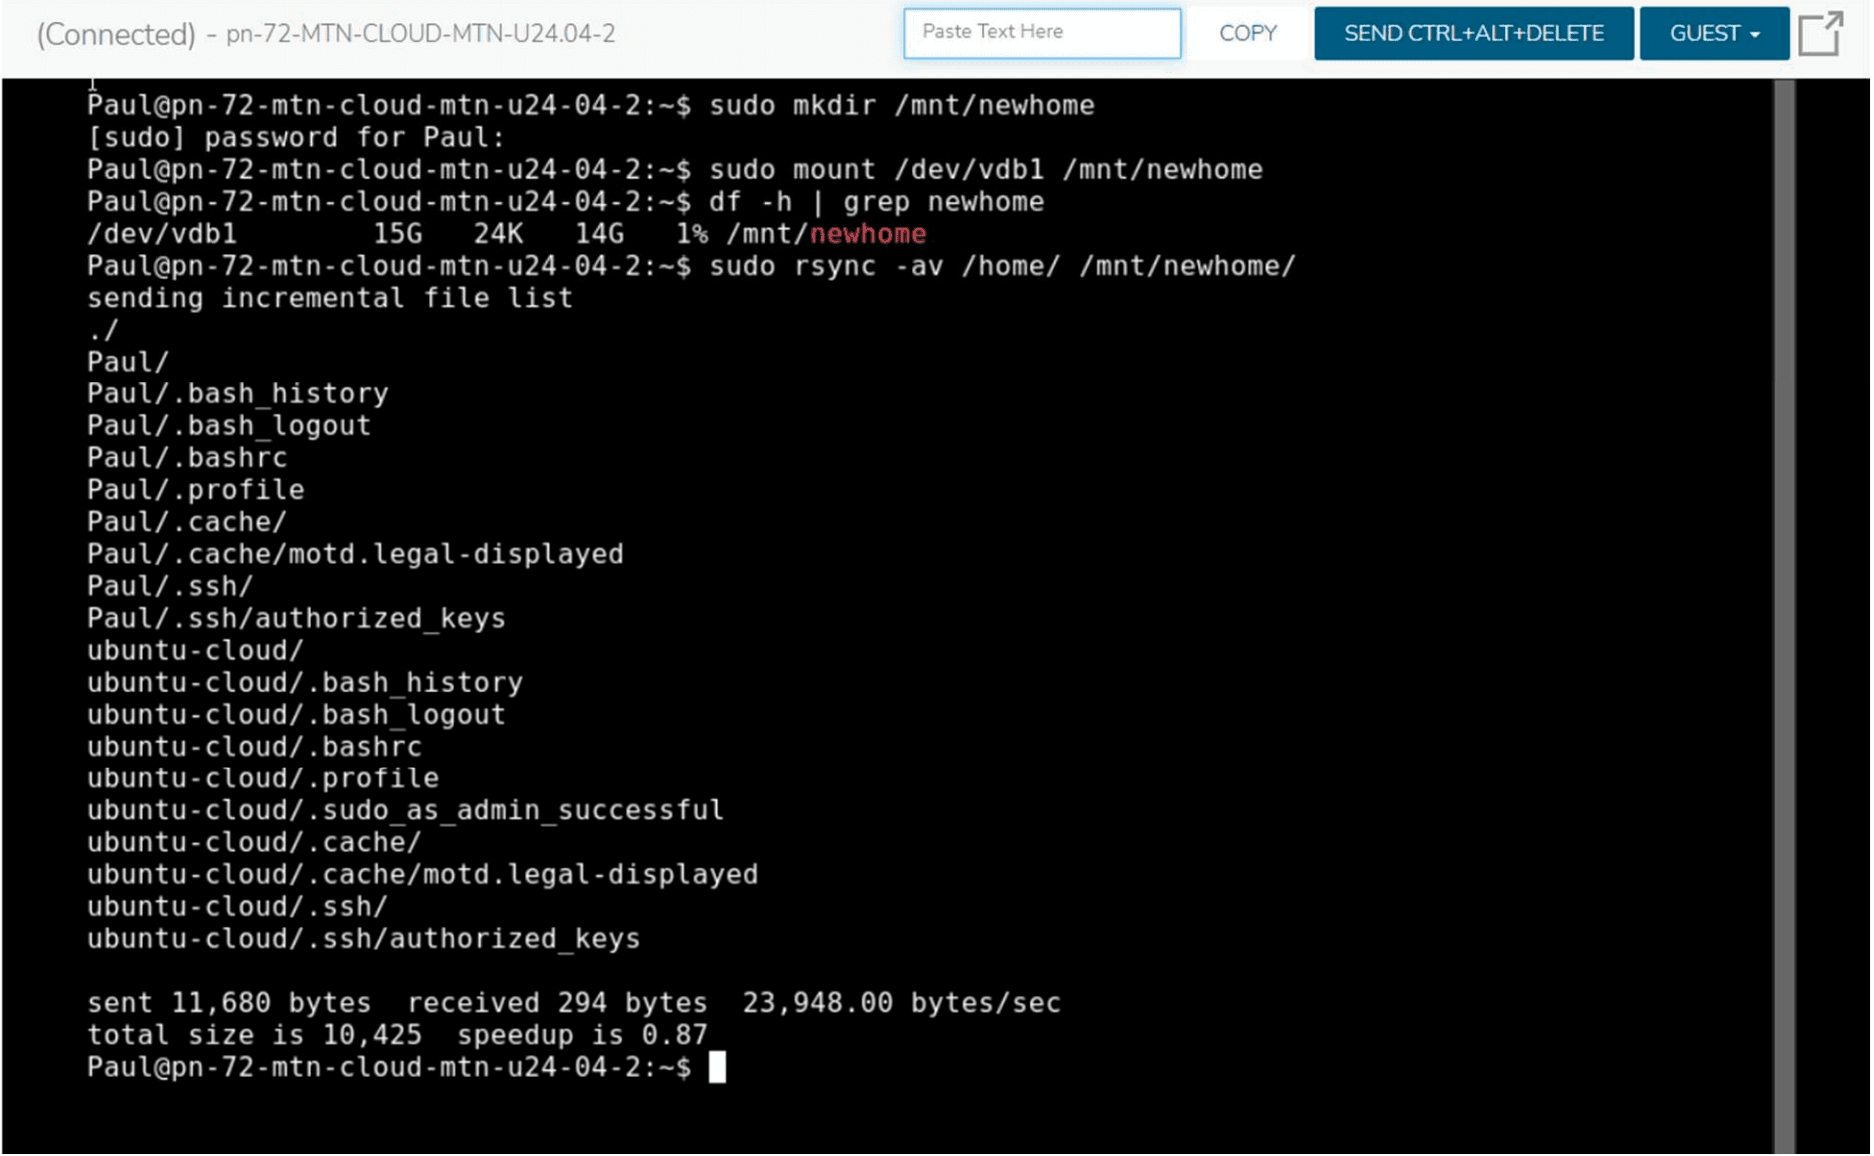Click the 'Paul/.bash_history' line

(237, 394)
